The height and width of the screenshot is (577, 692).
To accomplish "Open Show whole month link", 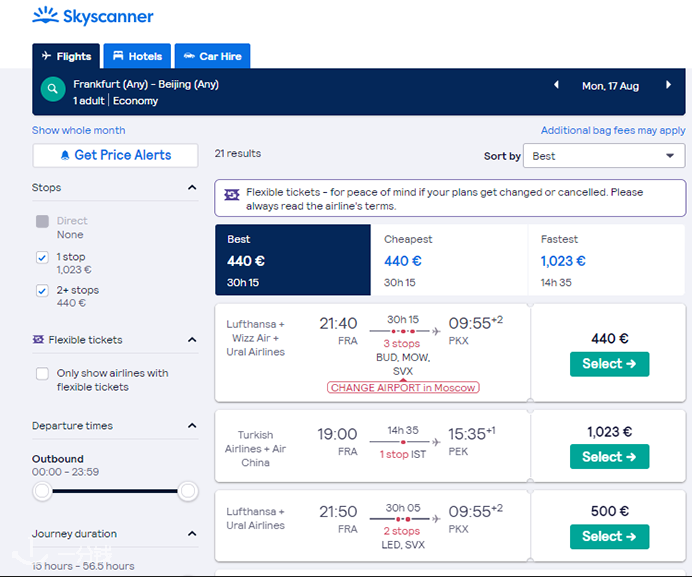I will (x=79, y=130).
